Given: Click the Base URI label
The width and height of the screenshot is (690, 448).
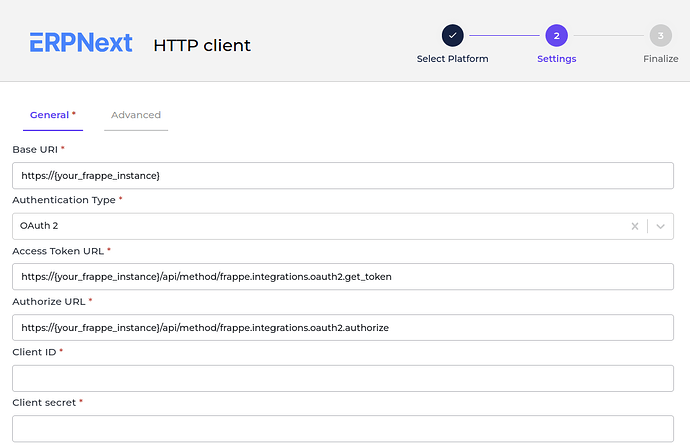Looking at the screenshot, I should coord(35,150).
